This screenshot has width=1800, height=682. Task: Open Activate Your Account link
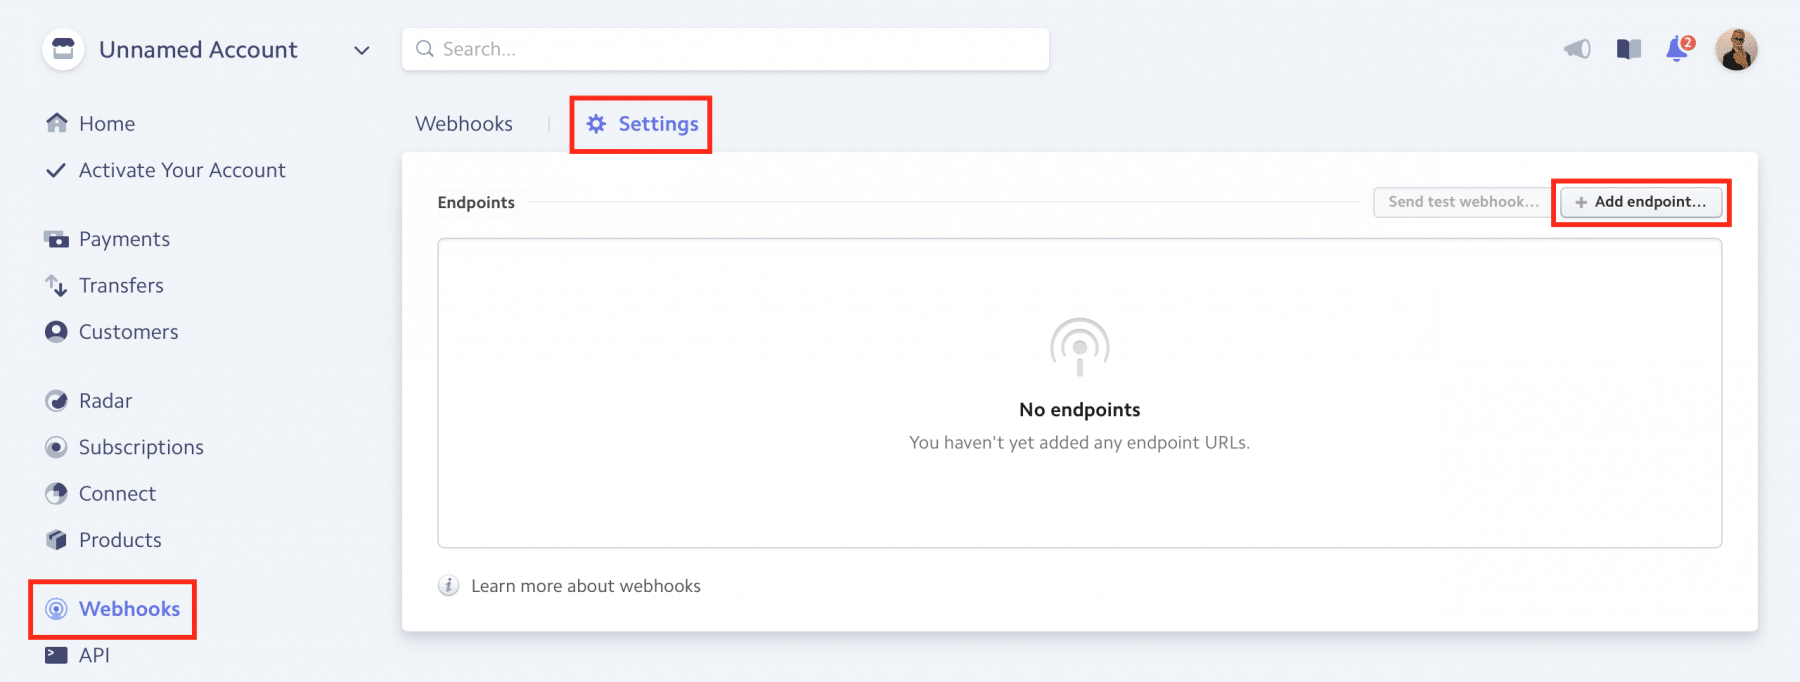pos(182,170)
